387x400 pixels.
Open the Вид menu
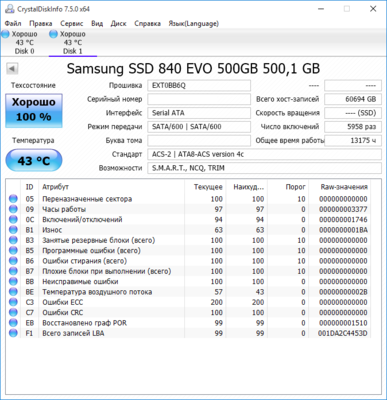[x=97, y=24]
